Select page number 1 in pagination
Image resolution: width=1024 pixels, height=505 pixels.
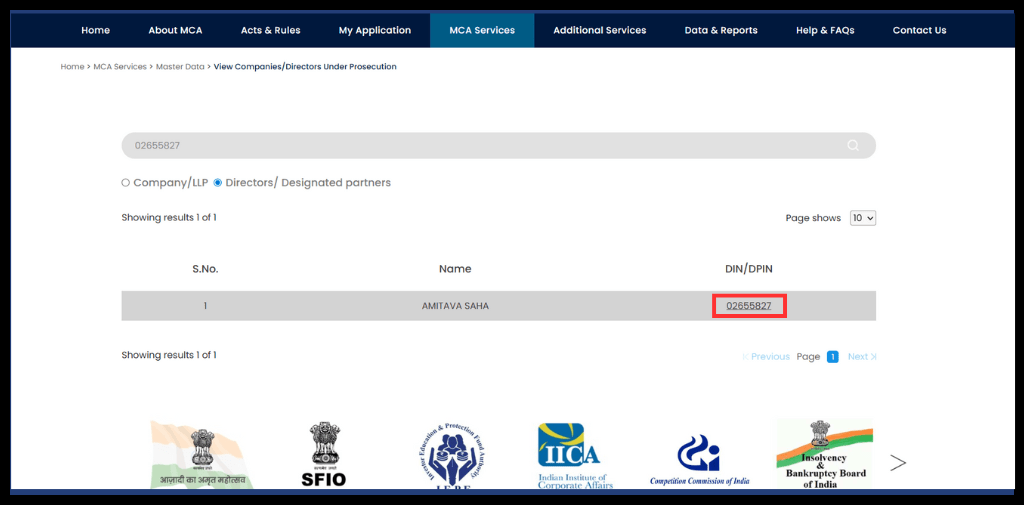point(832,357)
